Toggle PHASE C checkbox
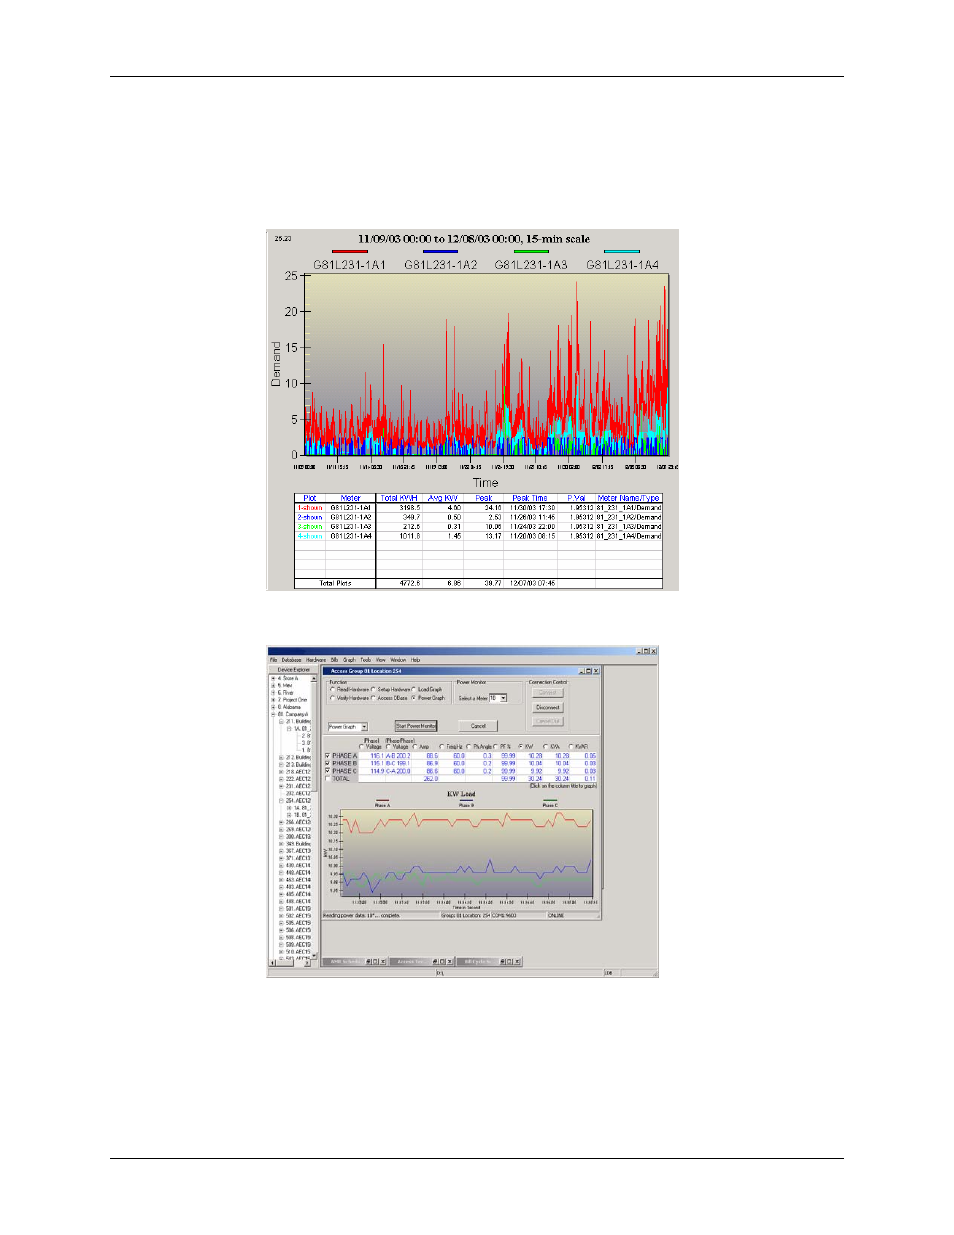Screen dimensions: 954x1235 328,771
